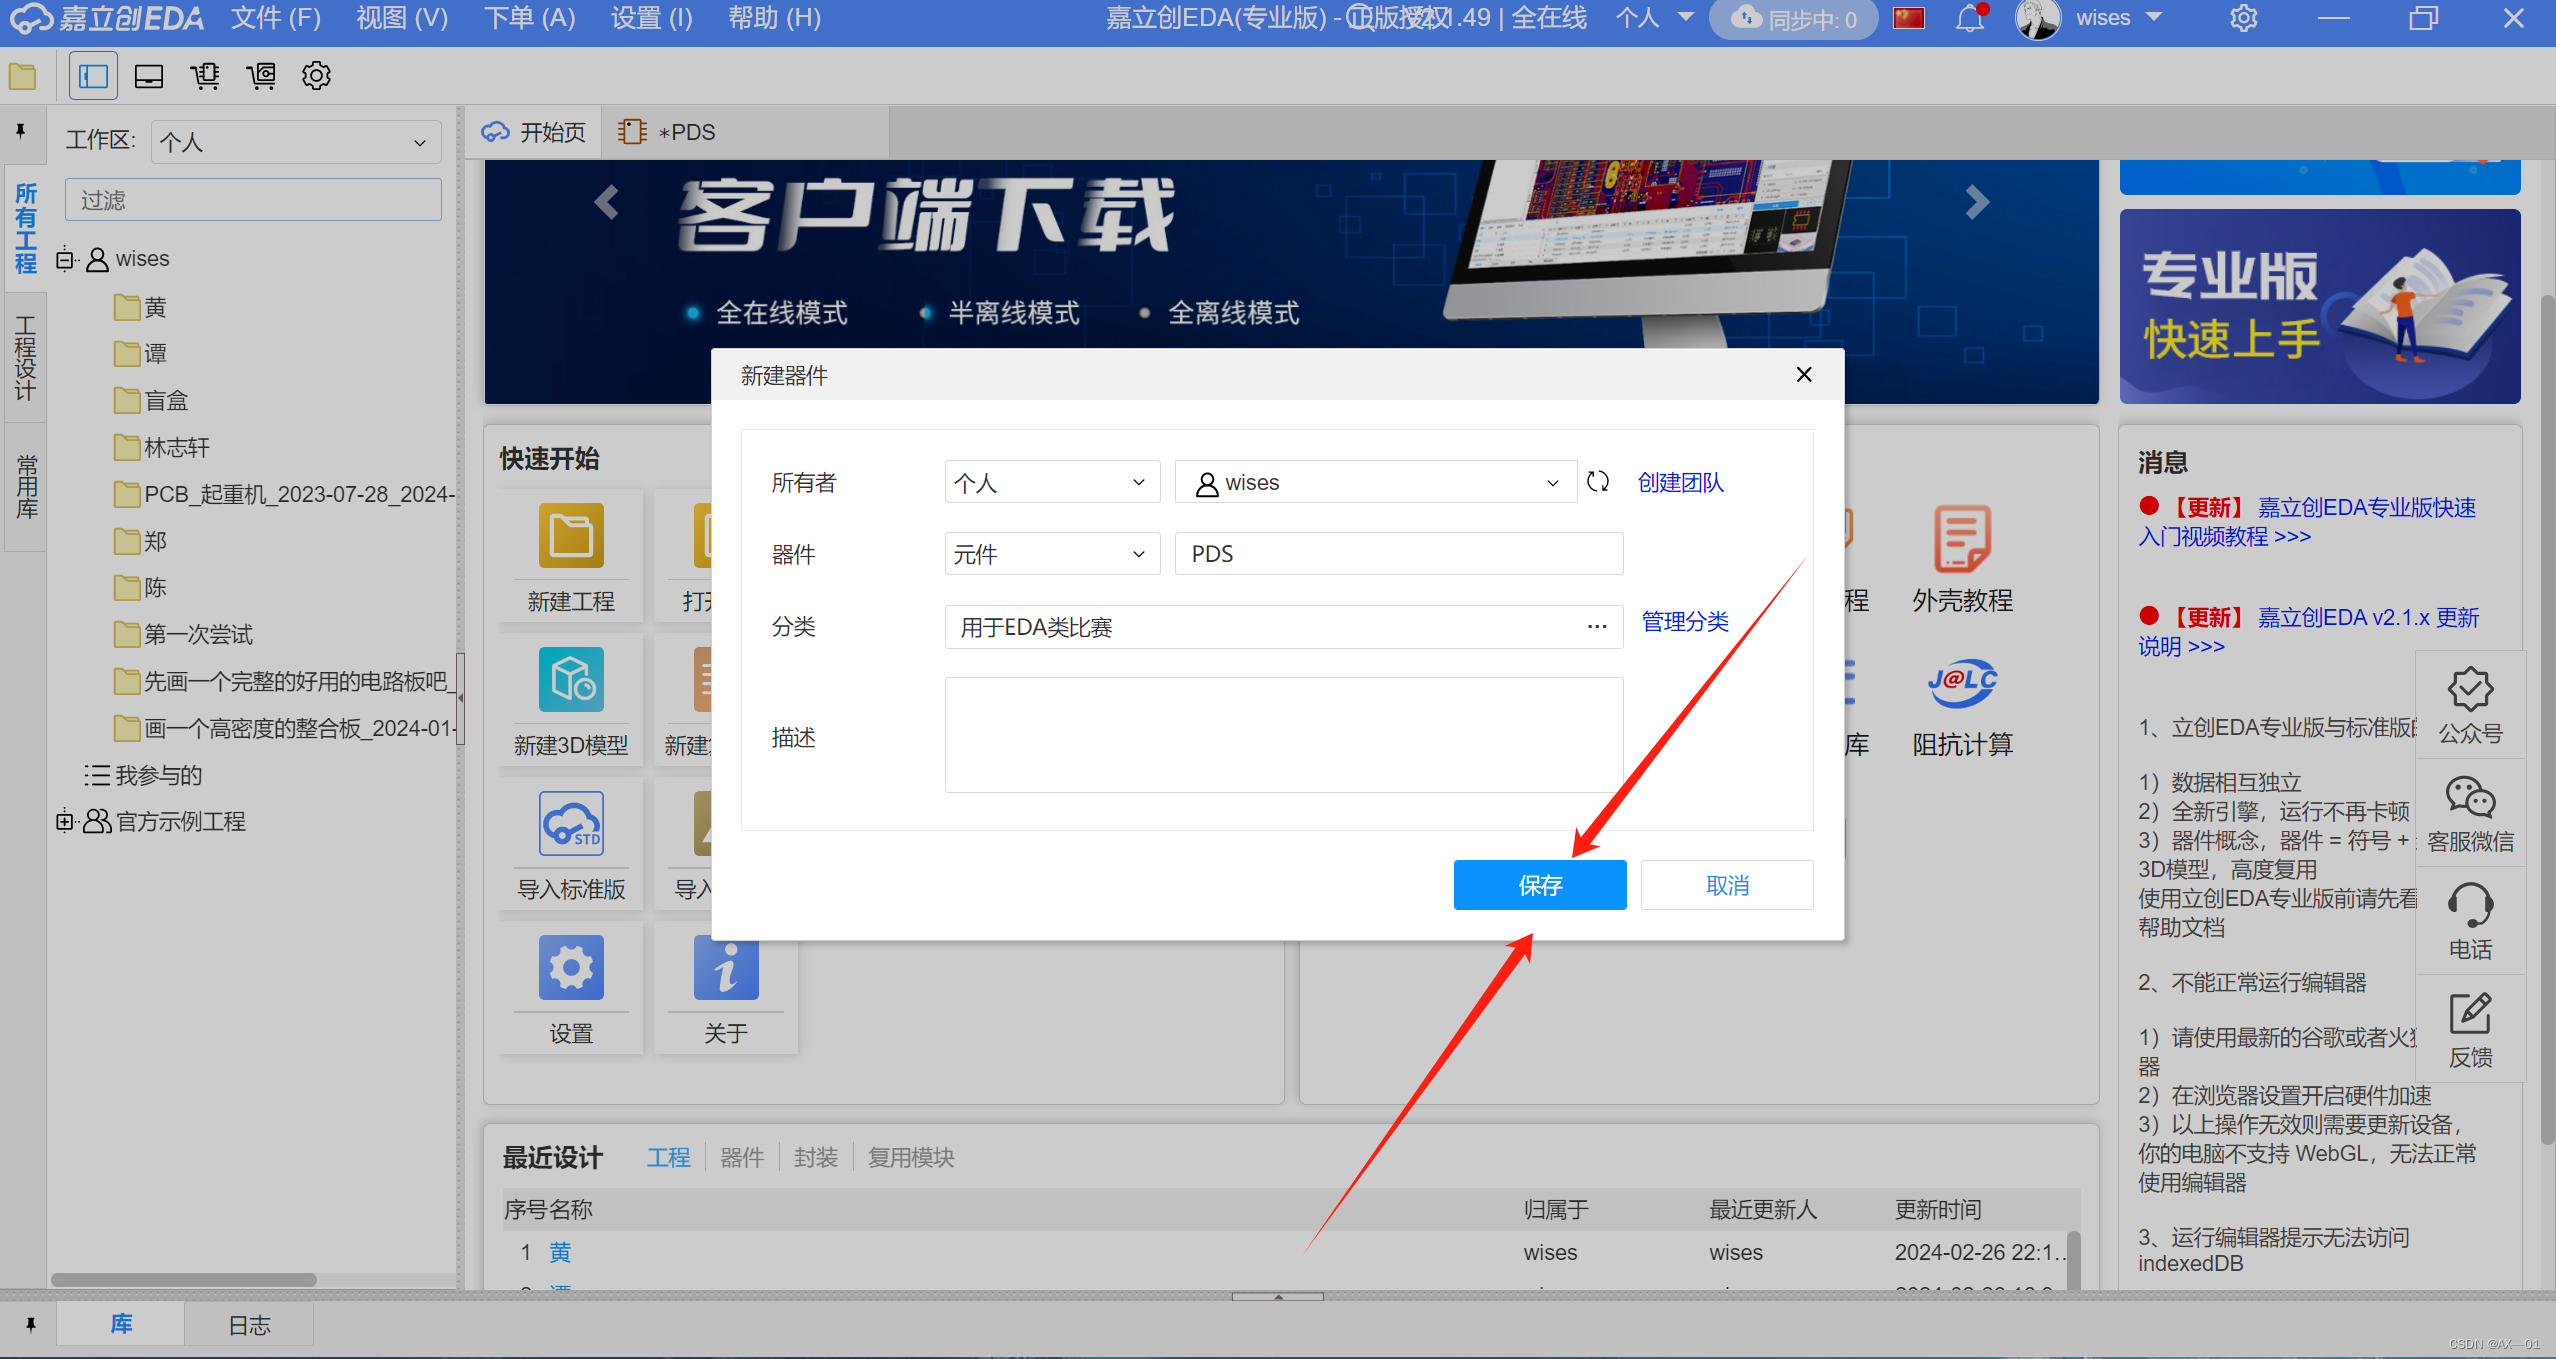Click the project tree horizontal scrollbar
Screen dimensions: 2556x1359
[x=184, y=1280]
